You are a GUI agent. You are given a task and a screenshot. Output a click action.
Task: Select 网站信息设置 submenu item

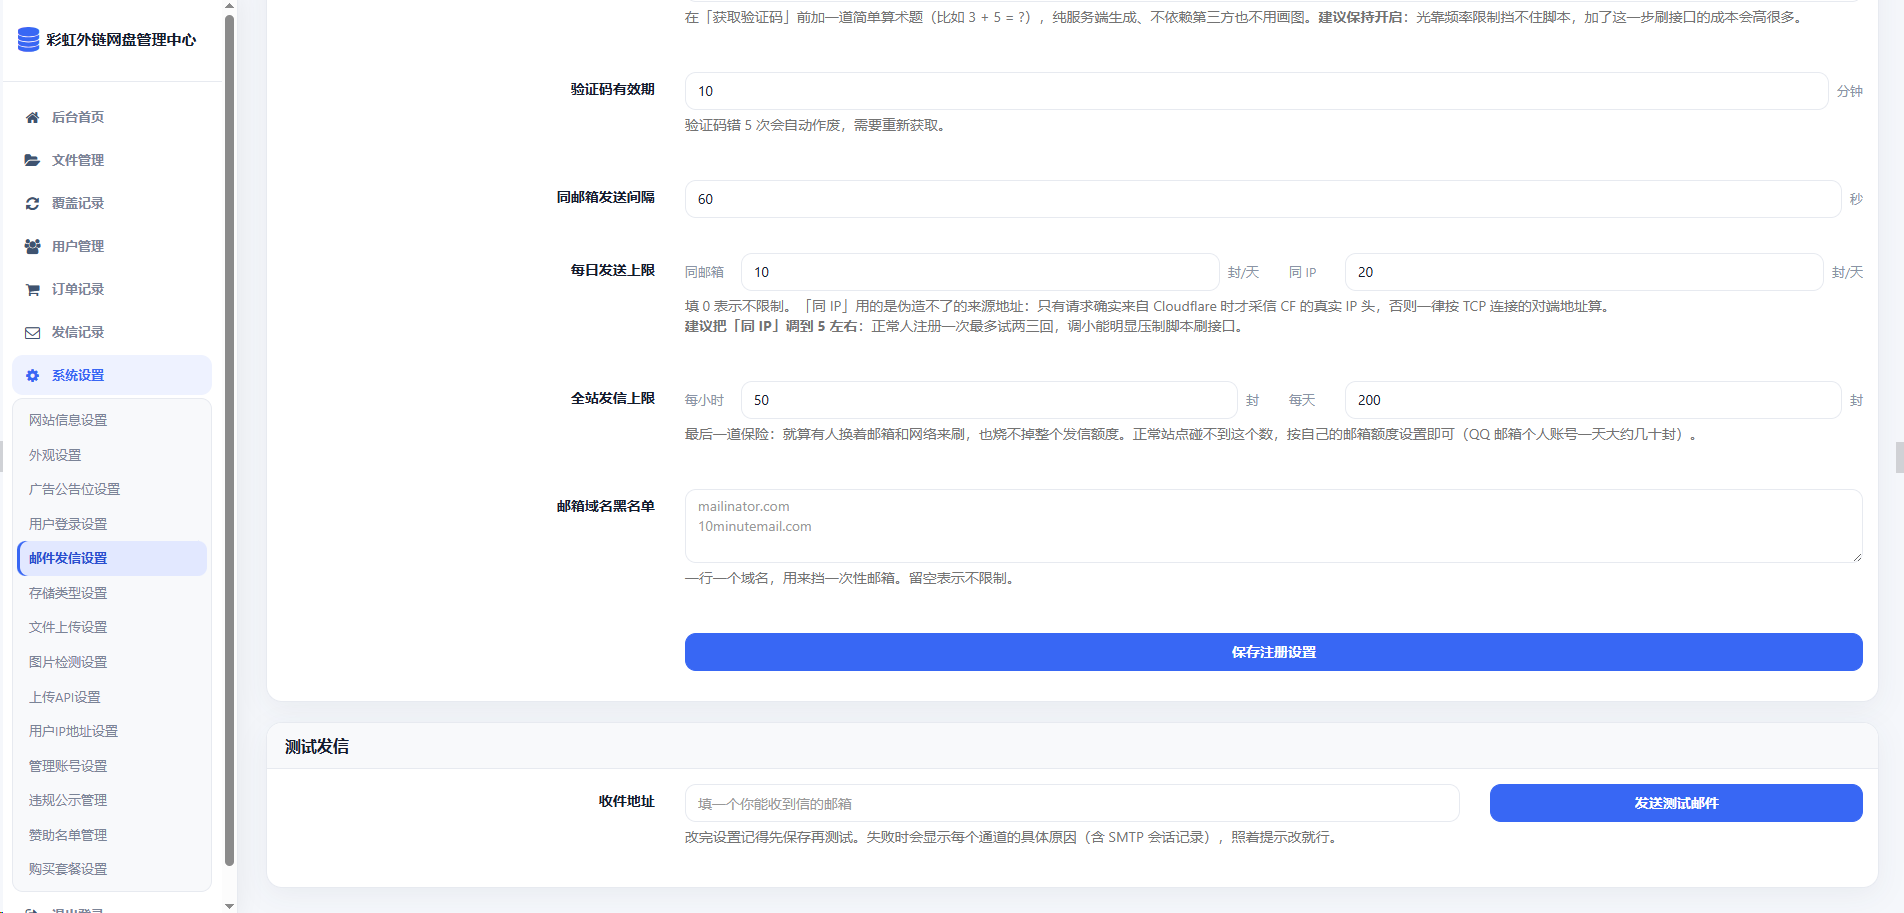point(112,420)
